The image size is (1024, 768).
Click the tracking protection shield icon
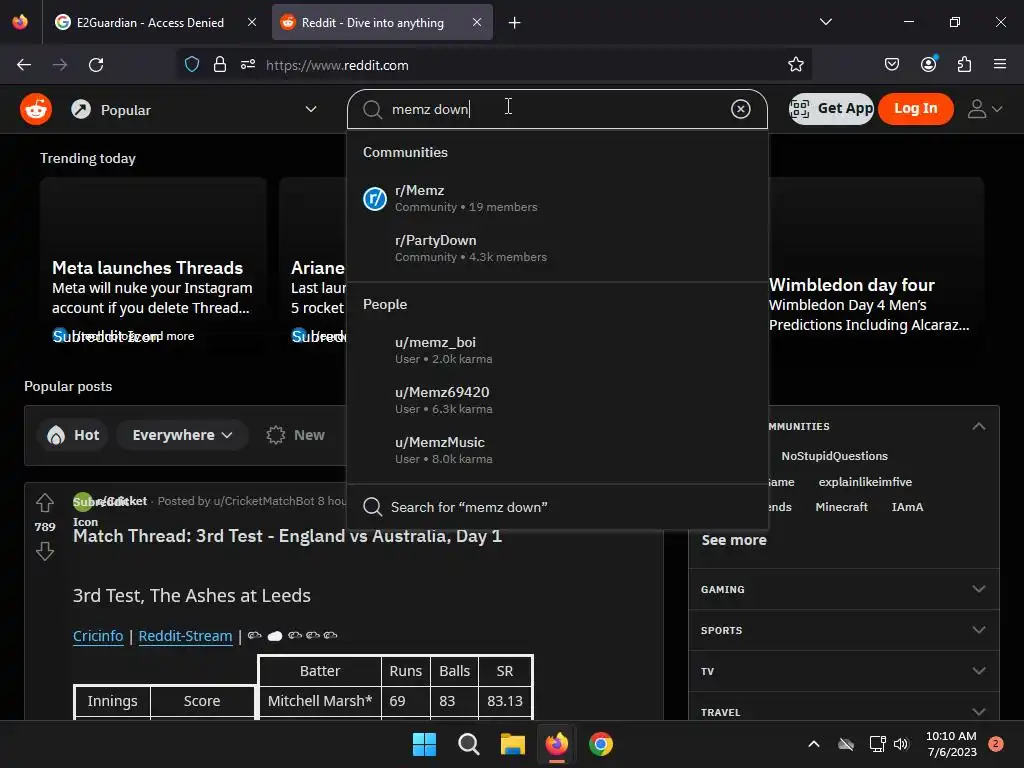tap(192, 64)
